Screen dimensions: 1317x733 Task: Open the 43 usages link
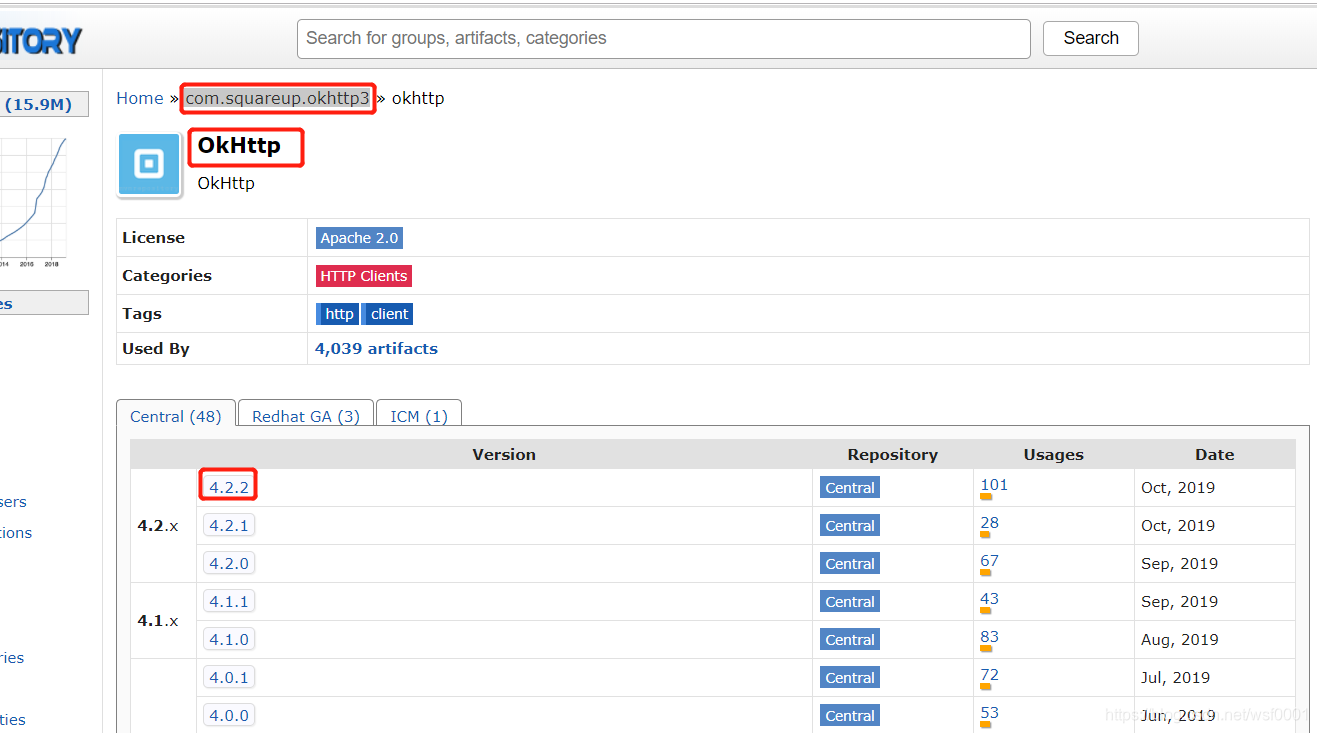(989, 599)
